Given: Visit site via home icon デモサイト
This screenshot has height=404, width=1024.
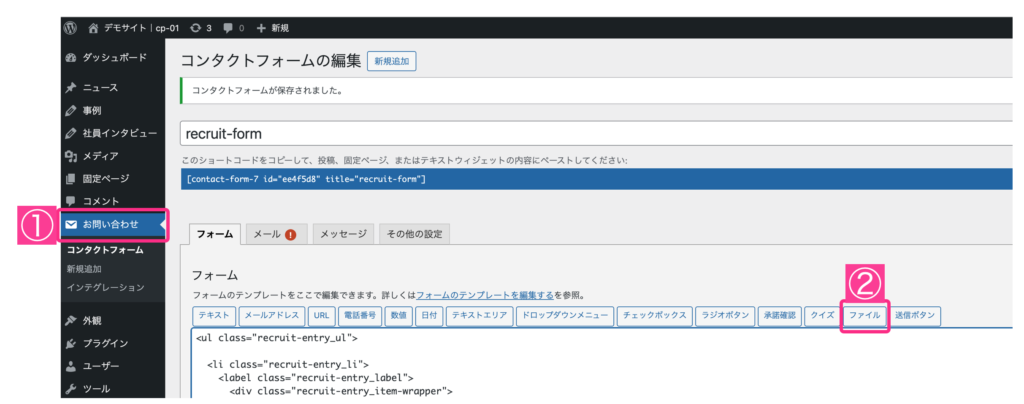Looking at the screenshot, I should pos(133,28).
